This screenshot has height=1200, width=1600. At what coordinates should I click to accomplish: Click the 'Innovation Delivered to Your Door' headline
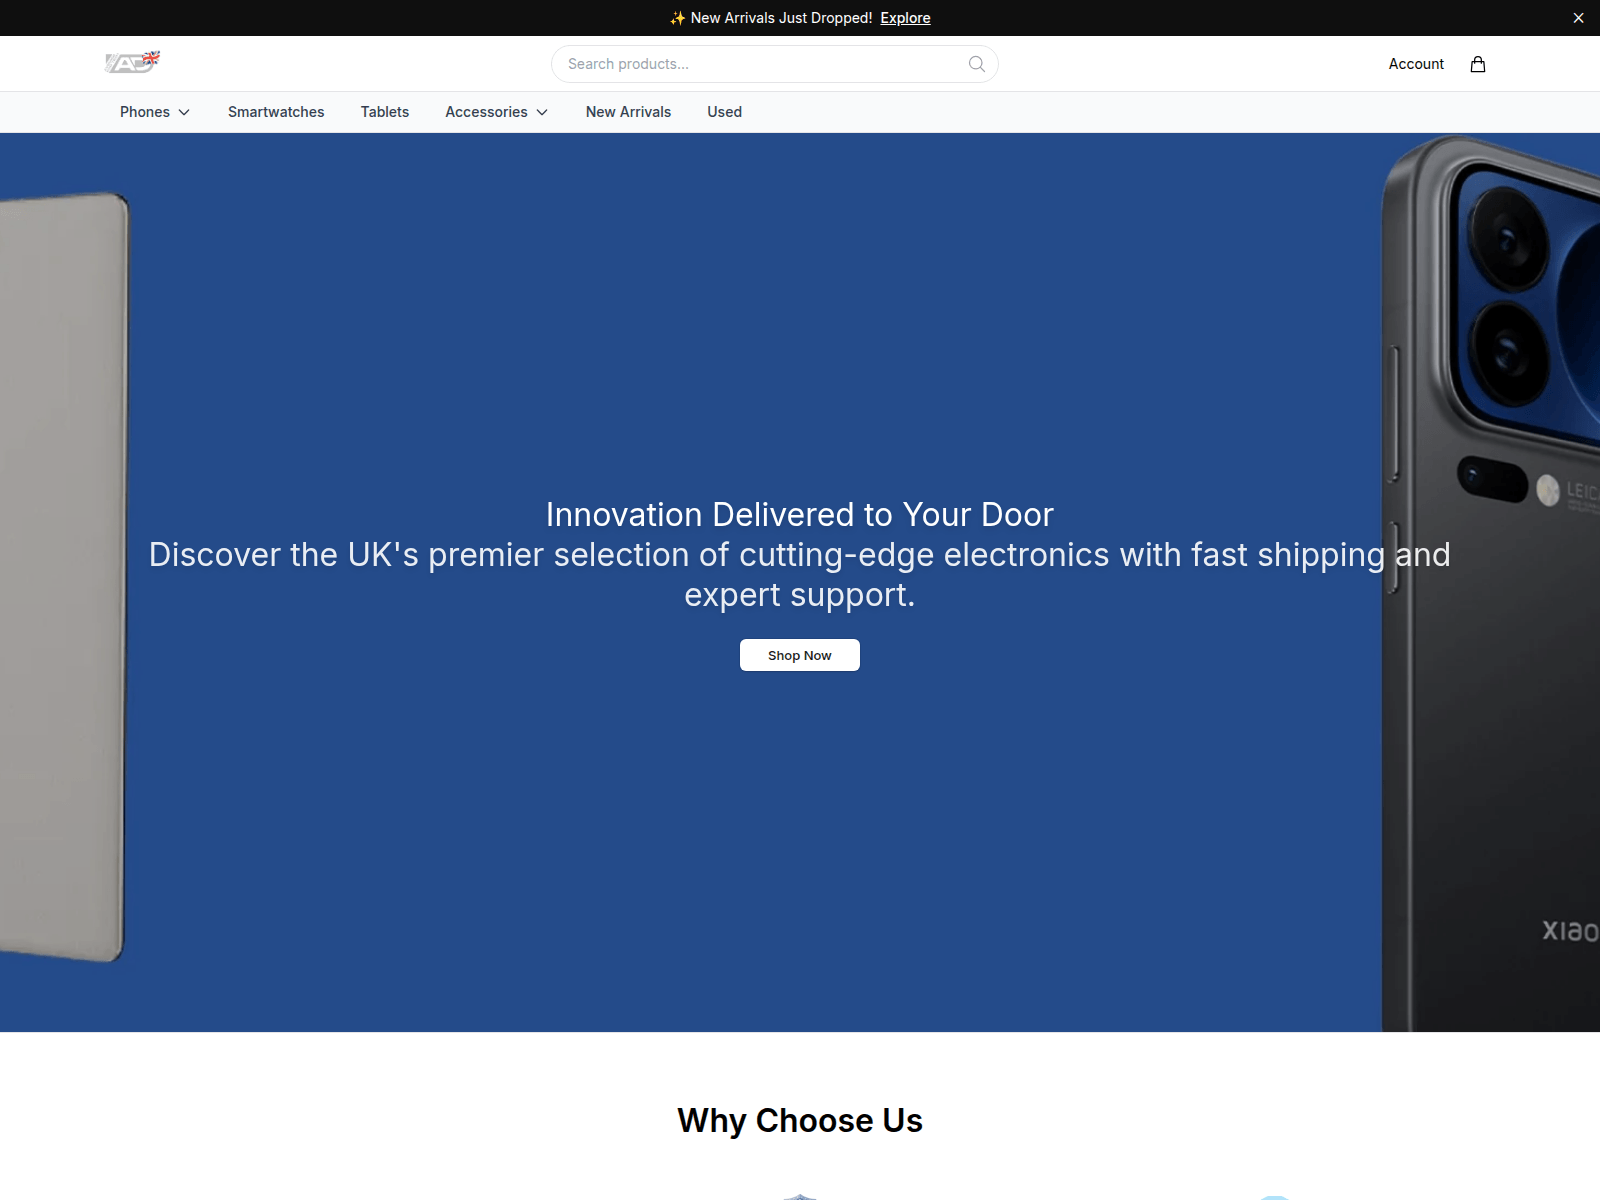click(800, 514)
